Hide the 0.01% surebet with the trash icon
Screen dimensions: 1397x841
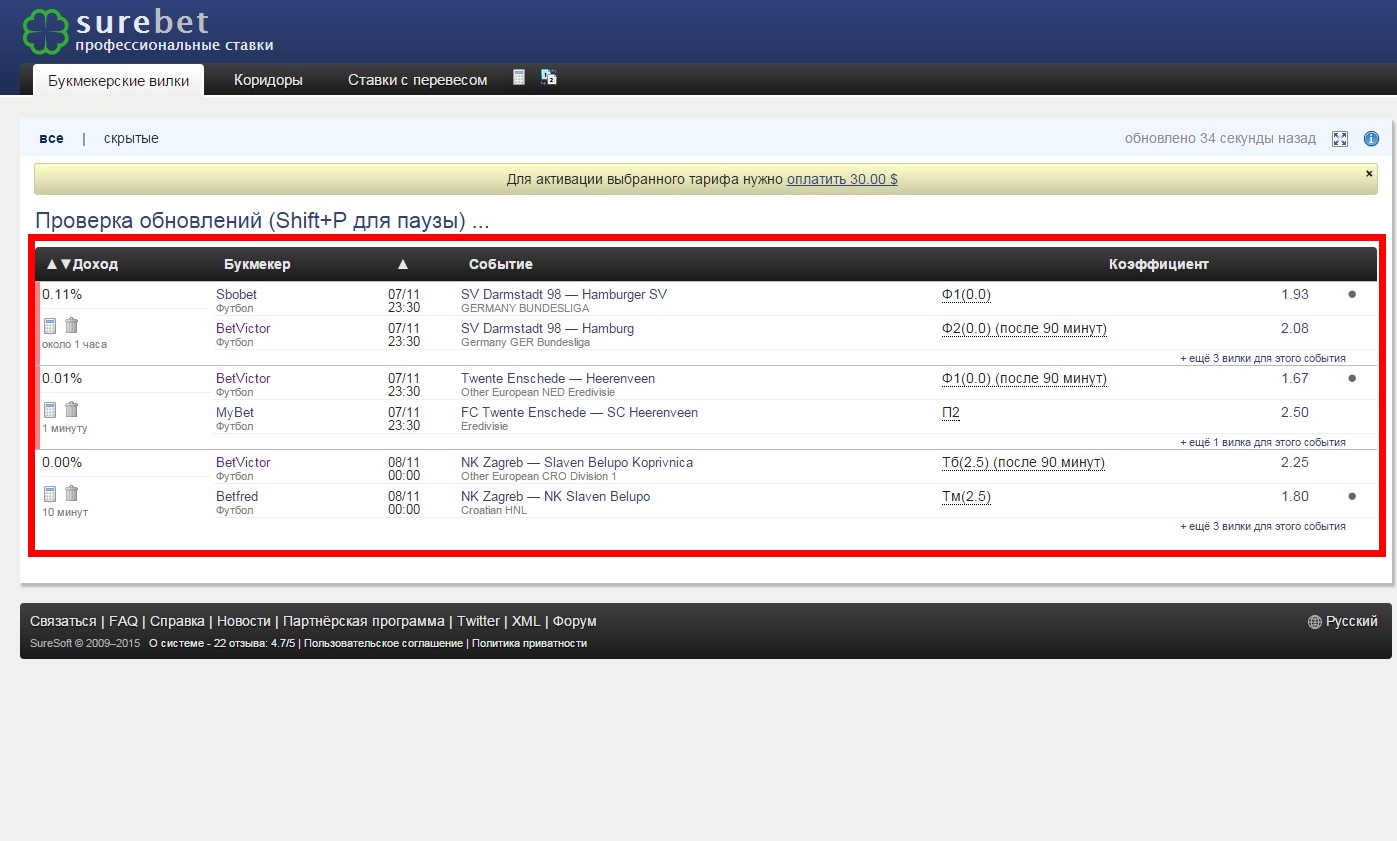71,409
